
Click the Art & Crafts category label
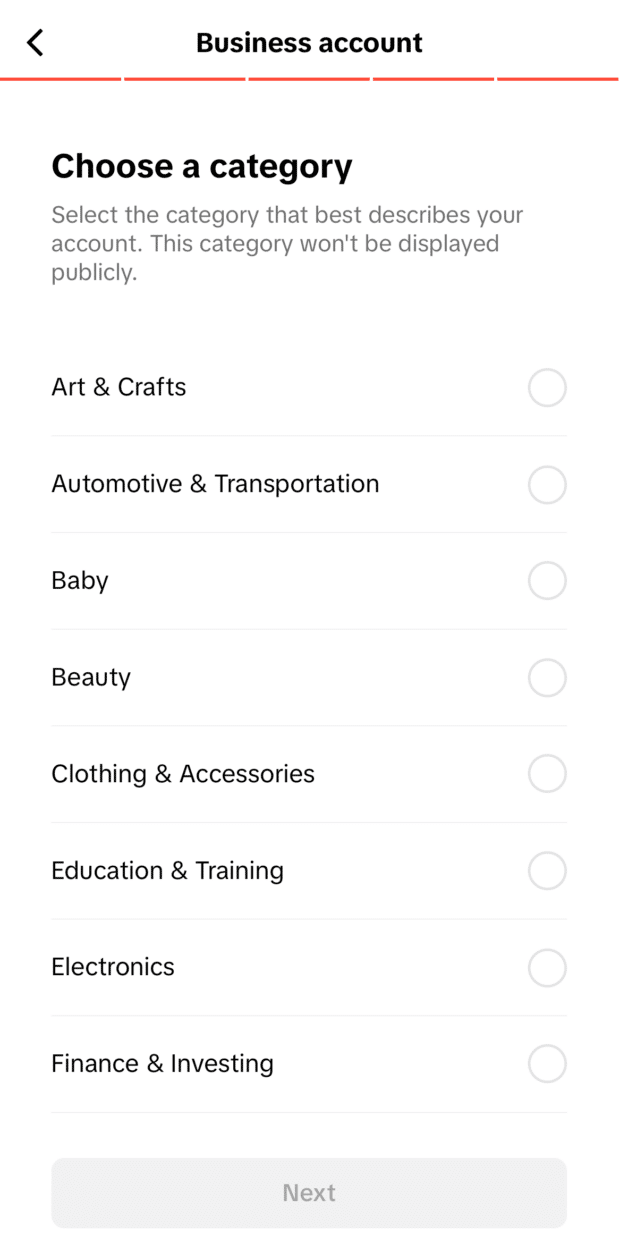tap(119, 387)
